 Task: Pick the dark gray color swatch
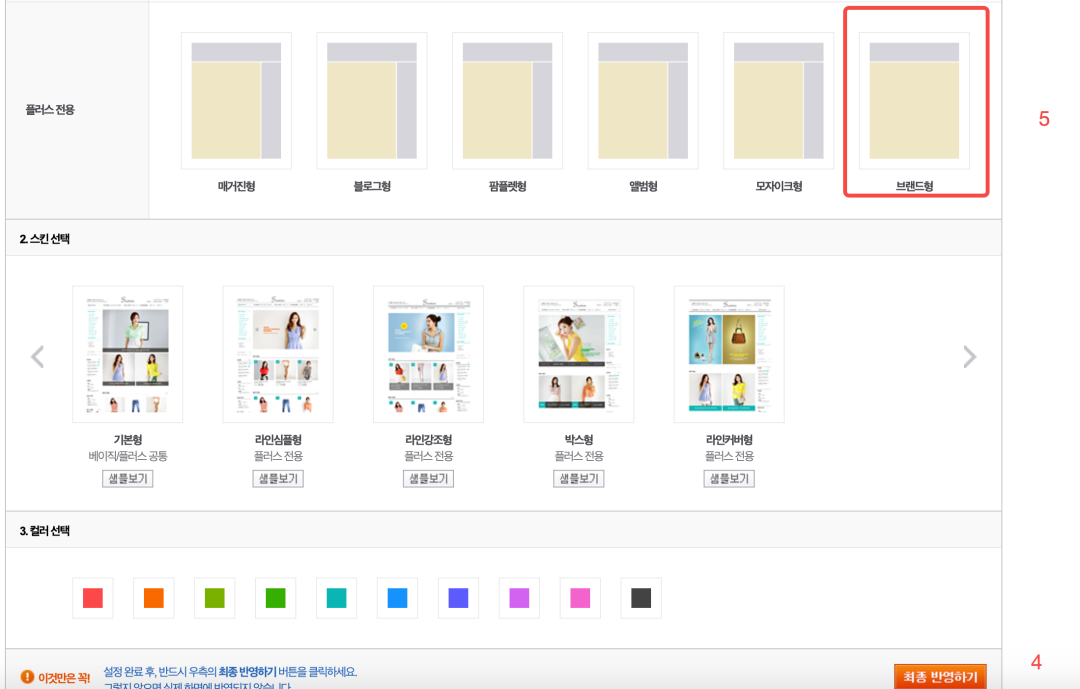tap(641, 598)
